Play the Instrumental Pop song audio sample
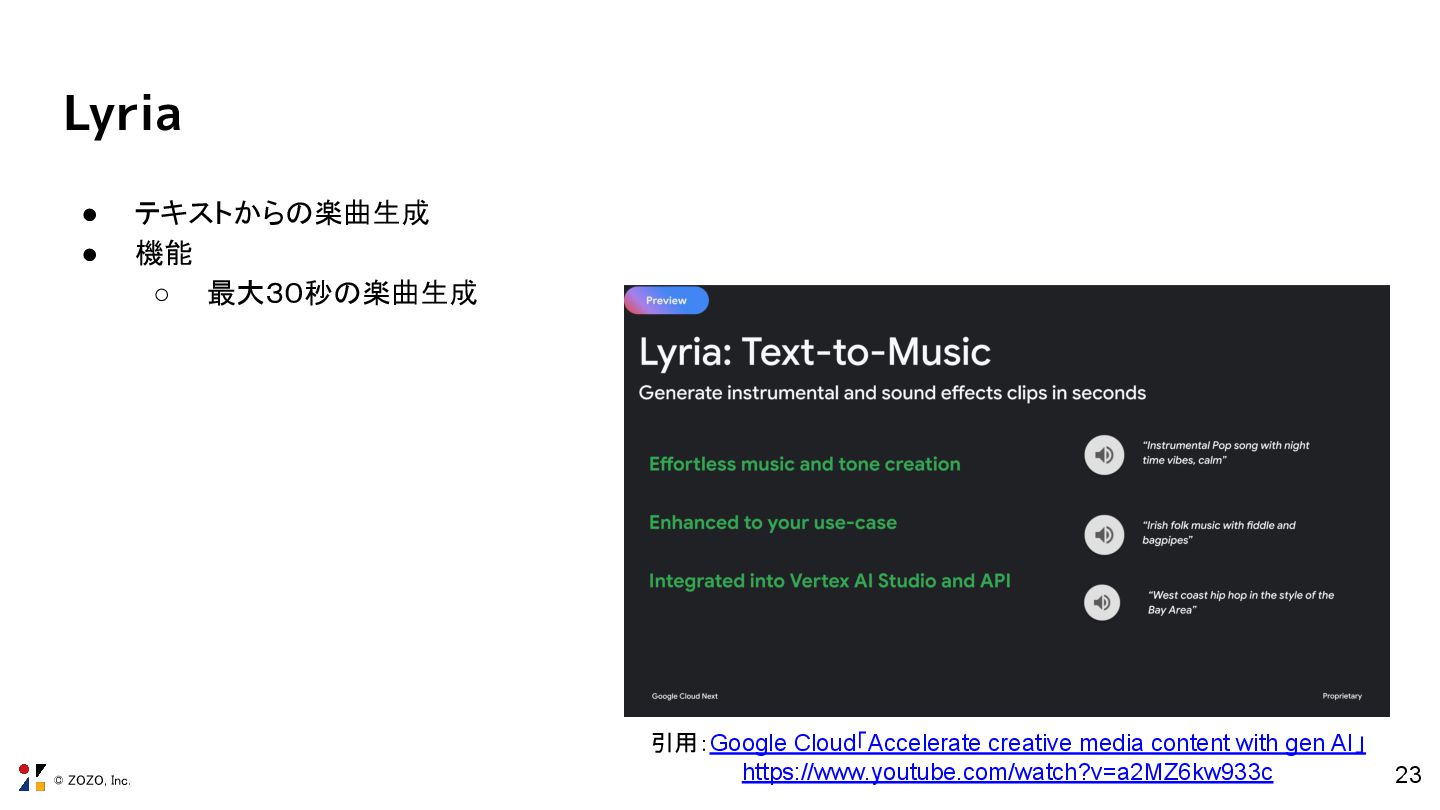This screenshot has width=1440, height=810. tap(1104, 455)
